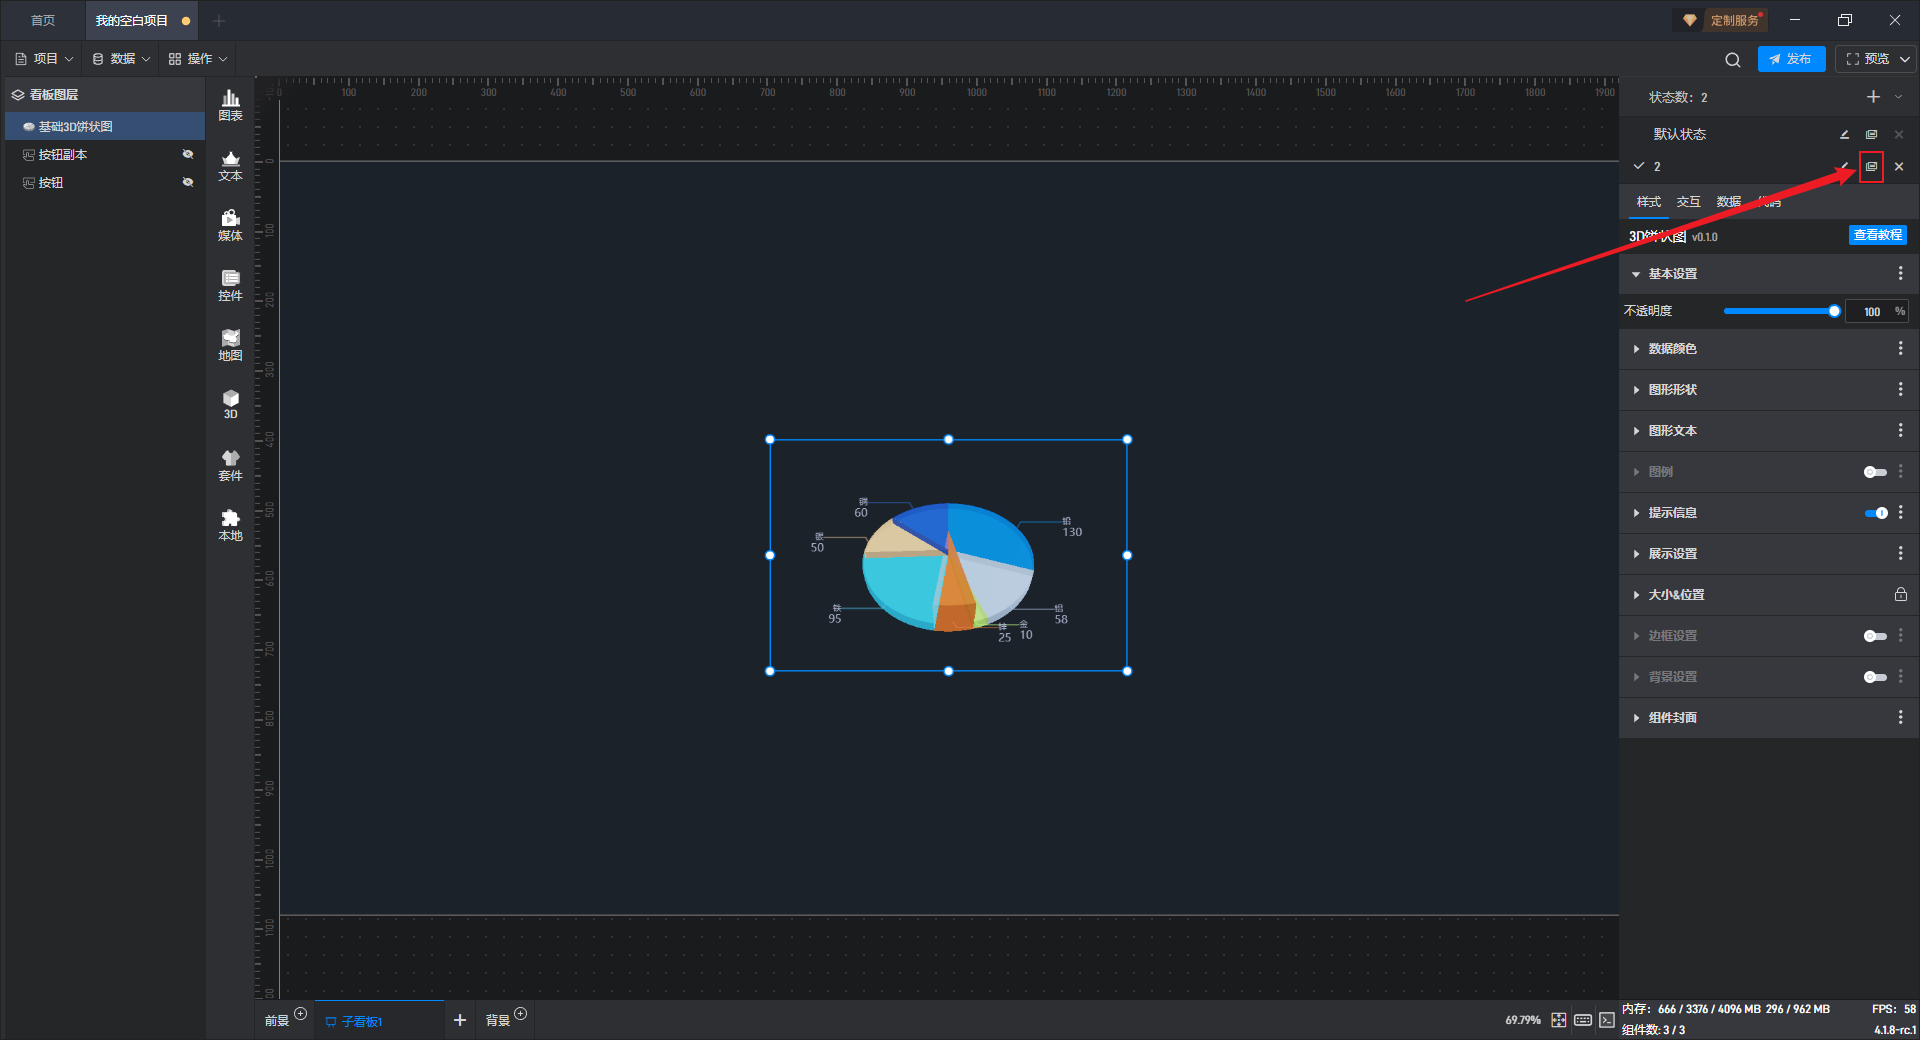
Task: Open more options for 展示设置
Action: coord(1900,554)
